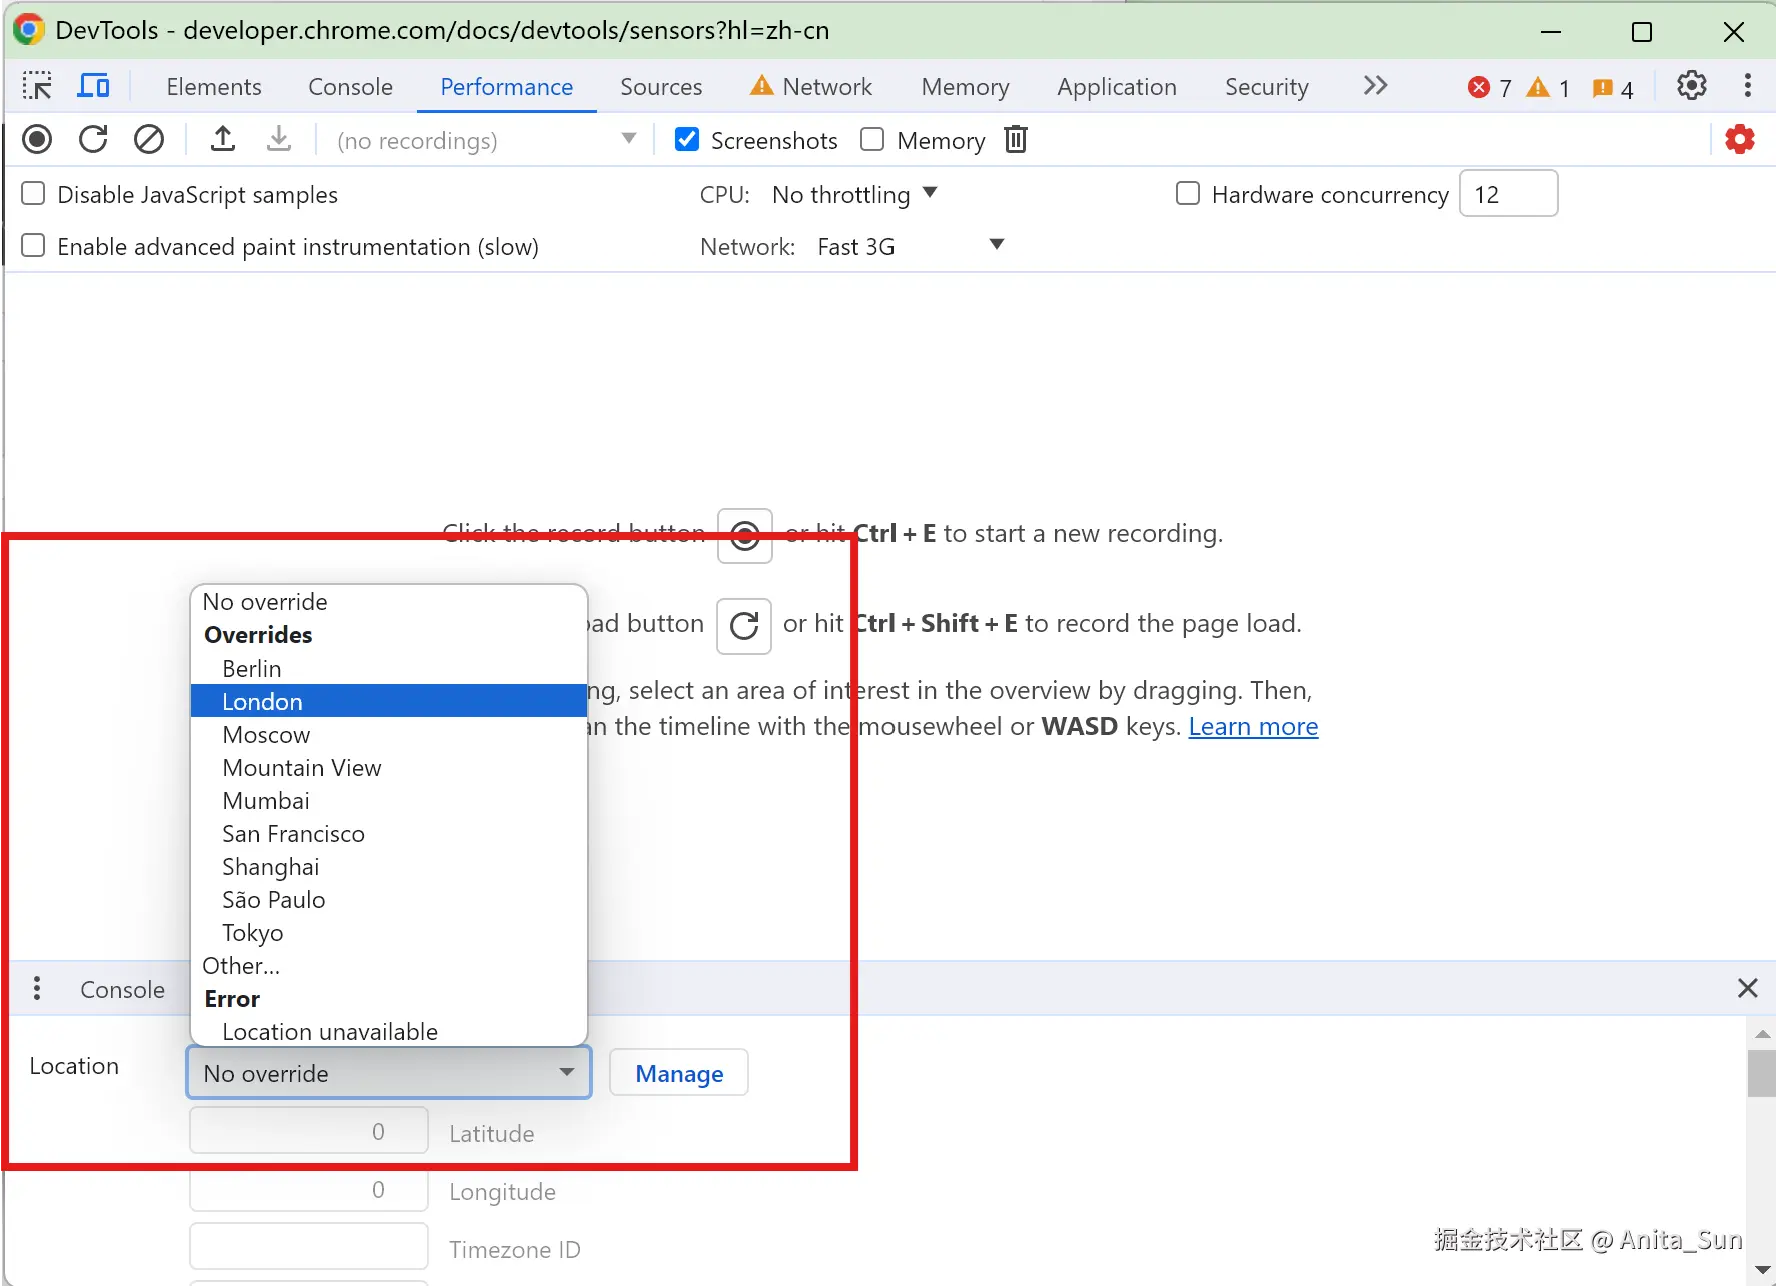Image resolution: width=1776 pixels, height=1286 pixels.
Task: Click the Chrome icon in the title bar
Action: (28, 30)
